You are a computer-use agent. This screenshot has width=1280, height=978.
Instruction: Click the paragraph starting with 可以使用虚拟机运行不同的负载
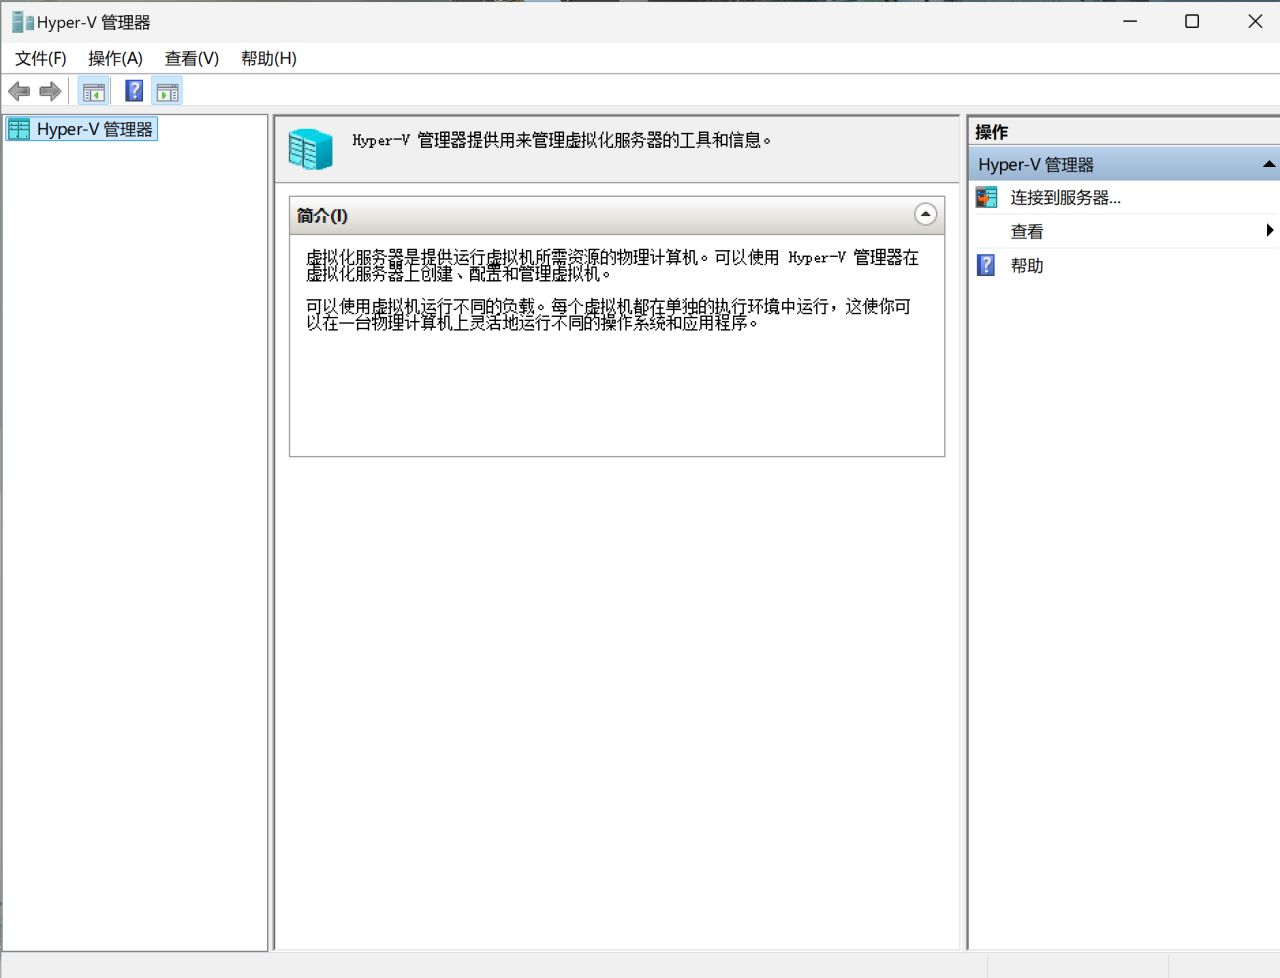point(608,314)
